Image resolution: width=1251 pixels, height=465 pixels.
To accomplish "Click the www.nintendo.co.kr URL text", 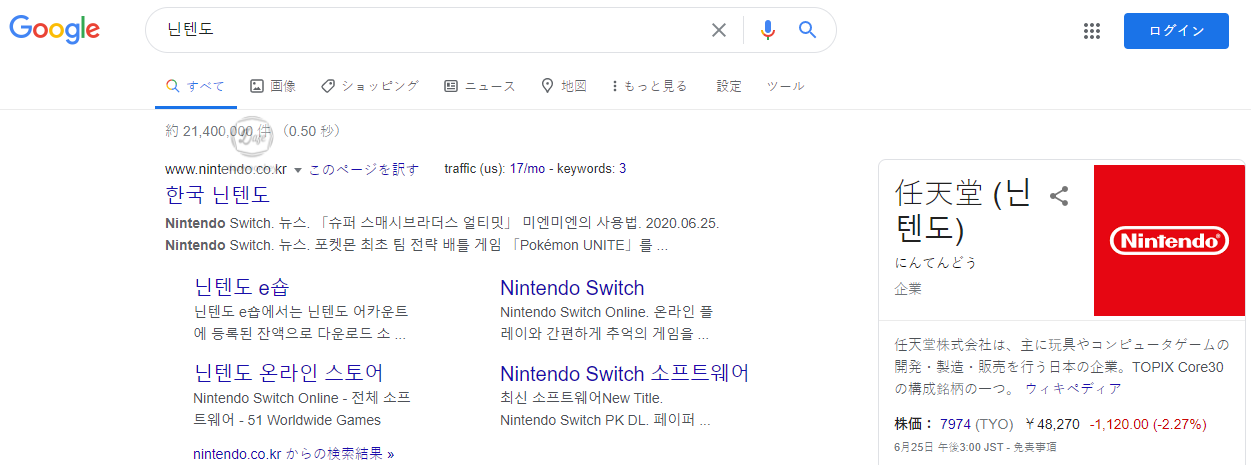I will click(226, 169).
